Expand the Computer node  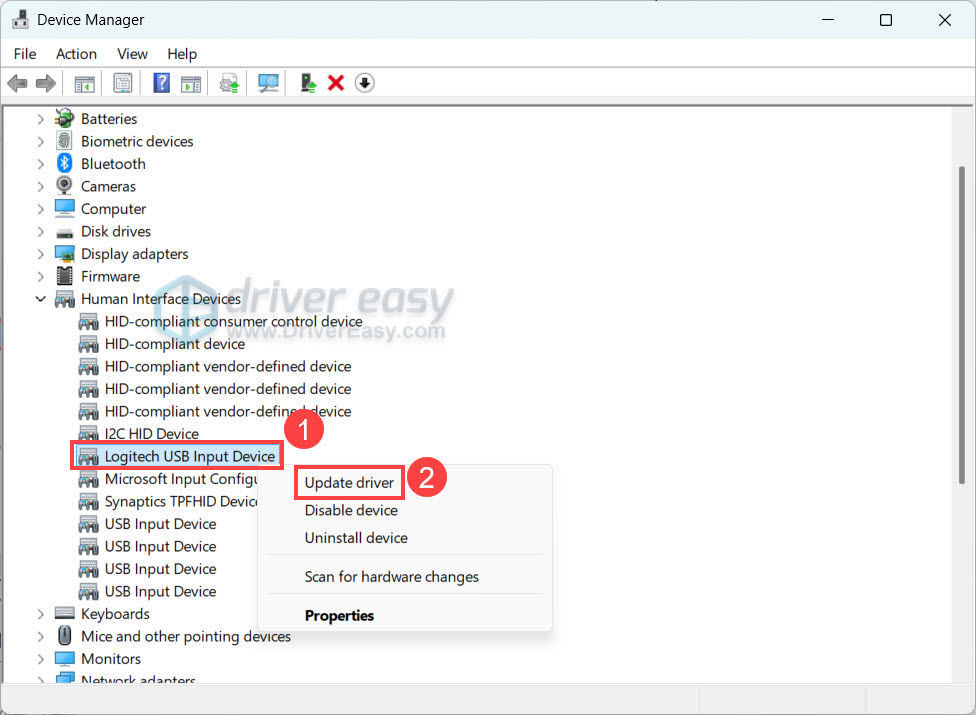click(x=40, y=209)
